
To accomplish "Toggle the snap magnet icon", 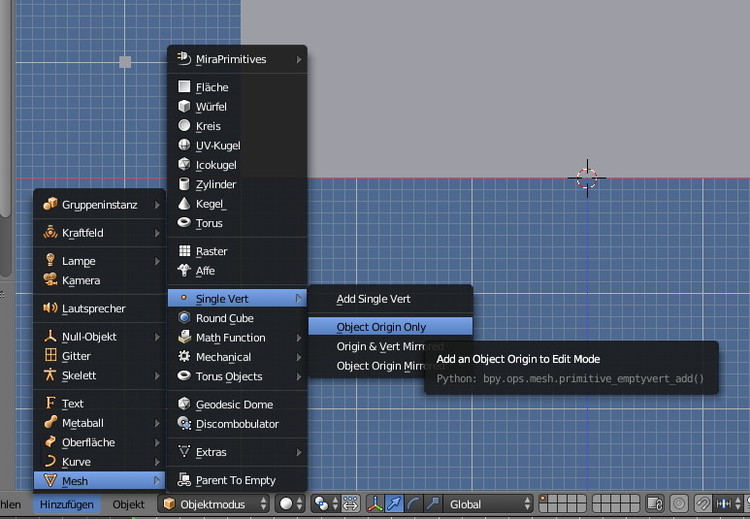I will (702, 504).
